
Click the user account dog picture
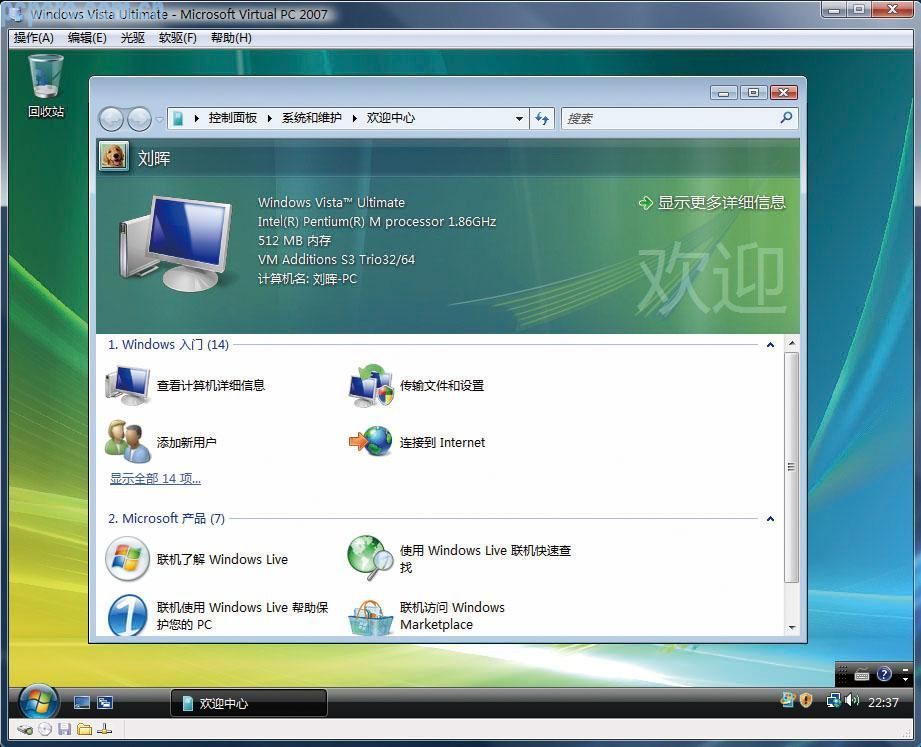point(114,157)
